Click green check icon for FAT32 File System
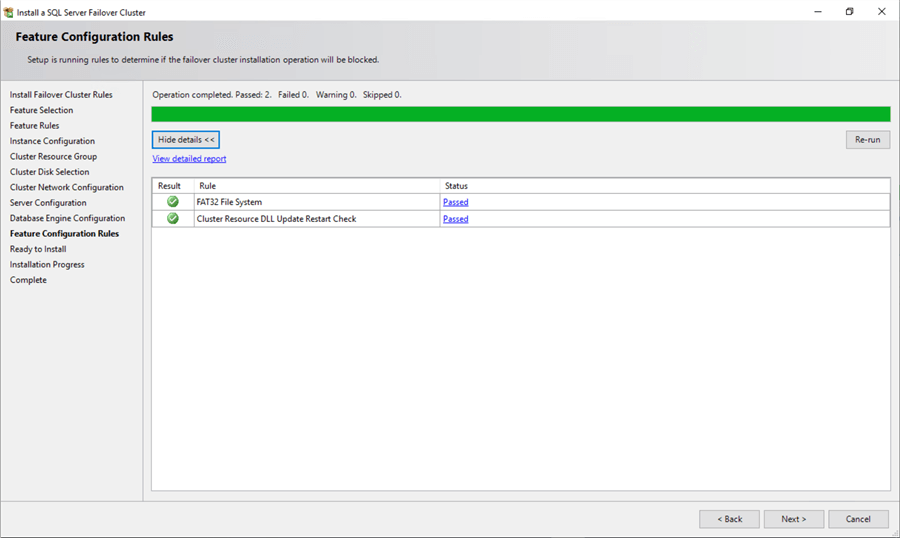The width and height of the screenshot is (900, 538). [x=173, y=202]
